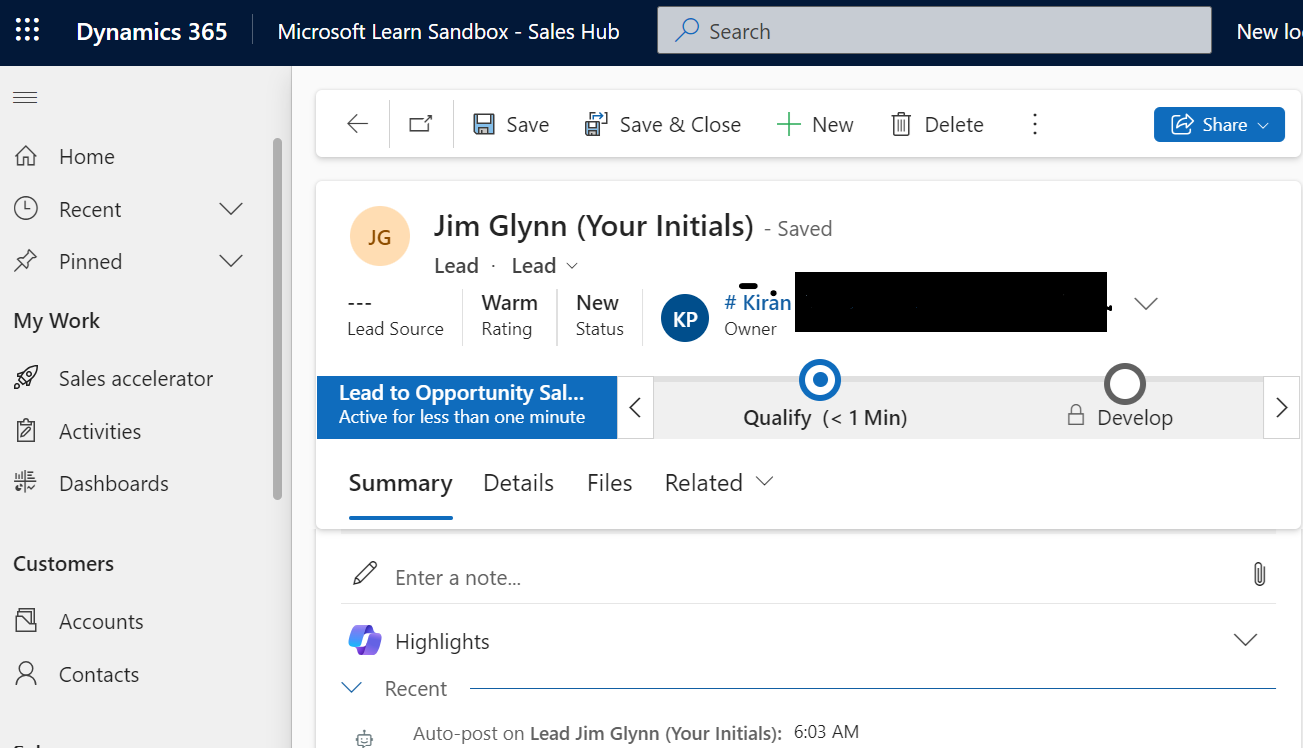Click the New Status value
Image resolution: width=1303 pixels, height=748 pixels.
(x=597, y=302)
